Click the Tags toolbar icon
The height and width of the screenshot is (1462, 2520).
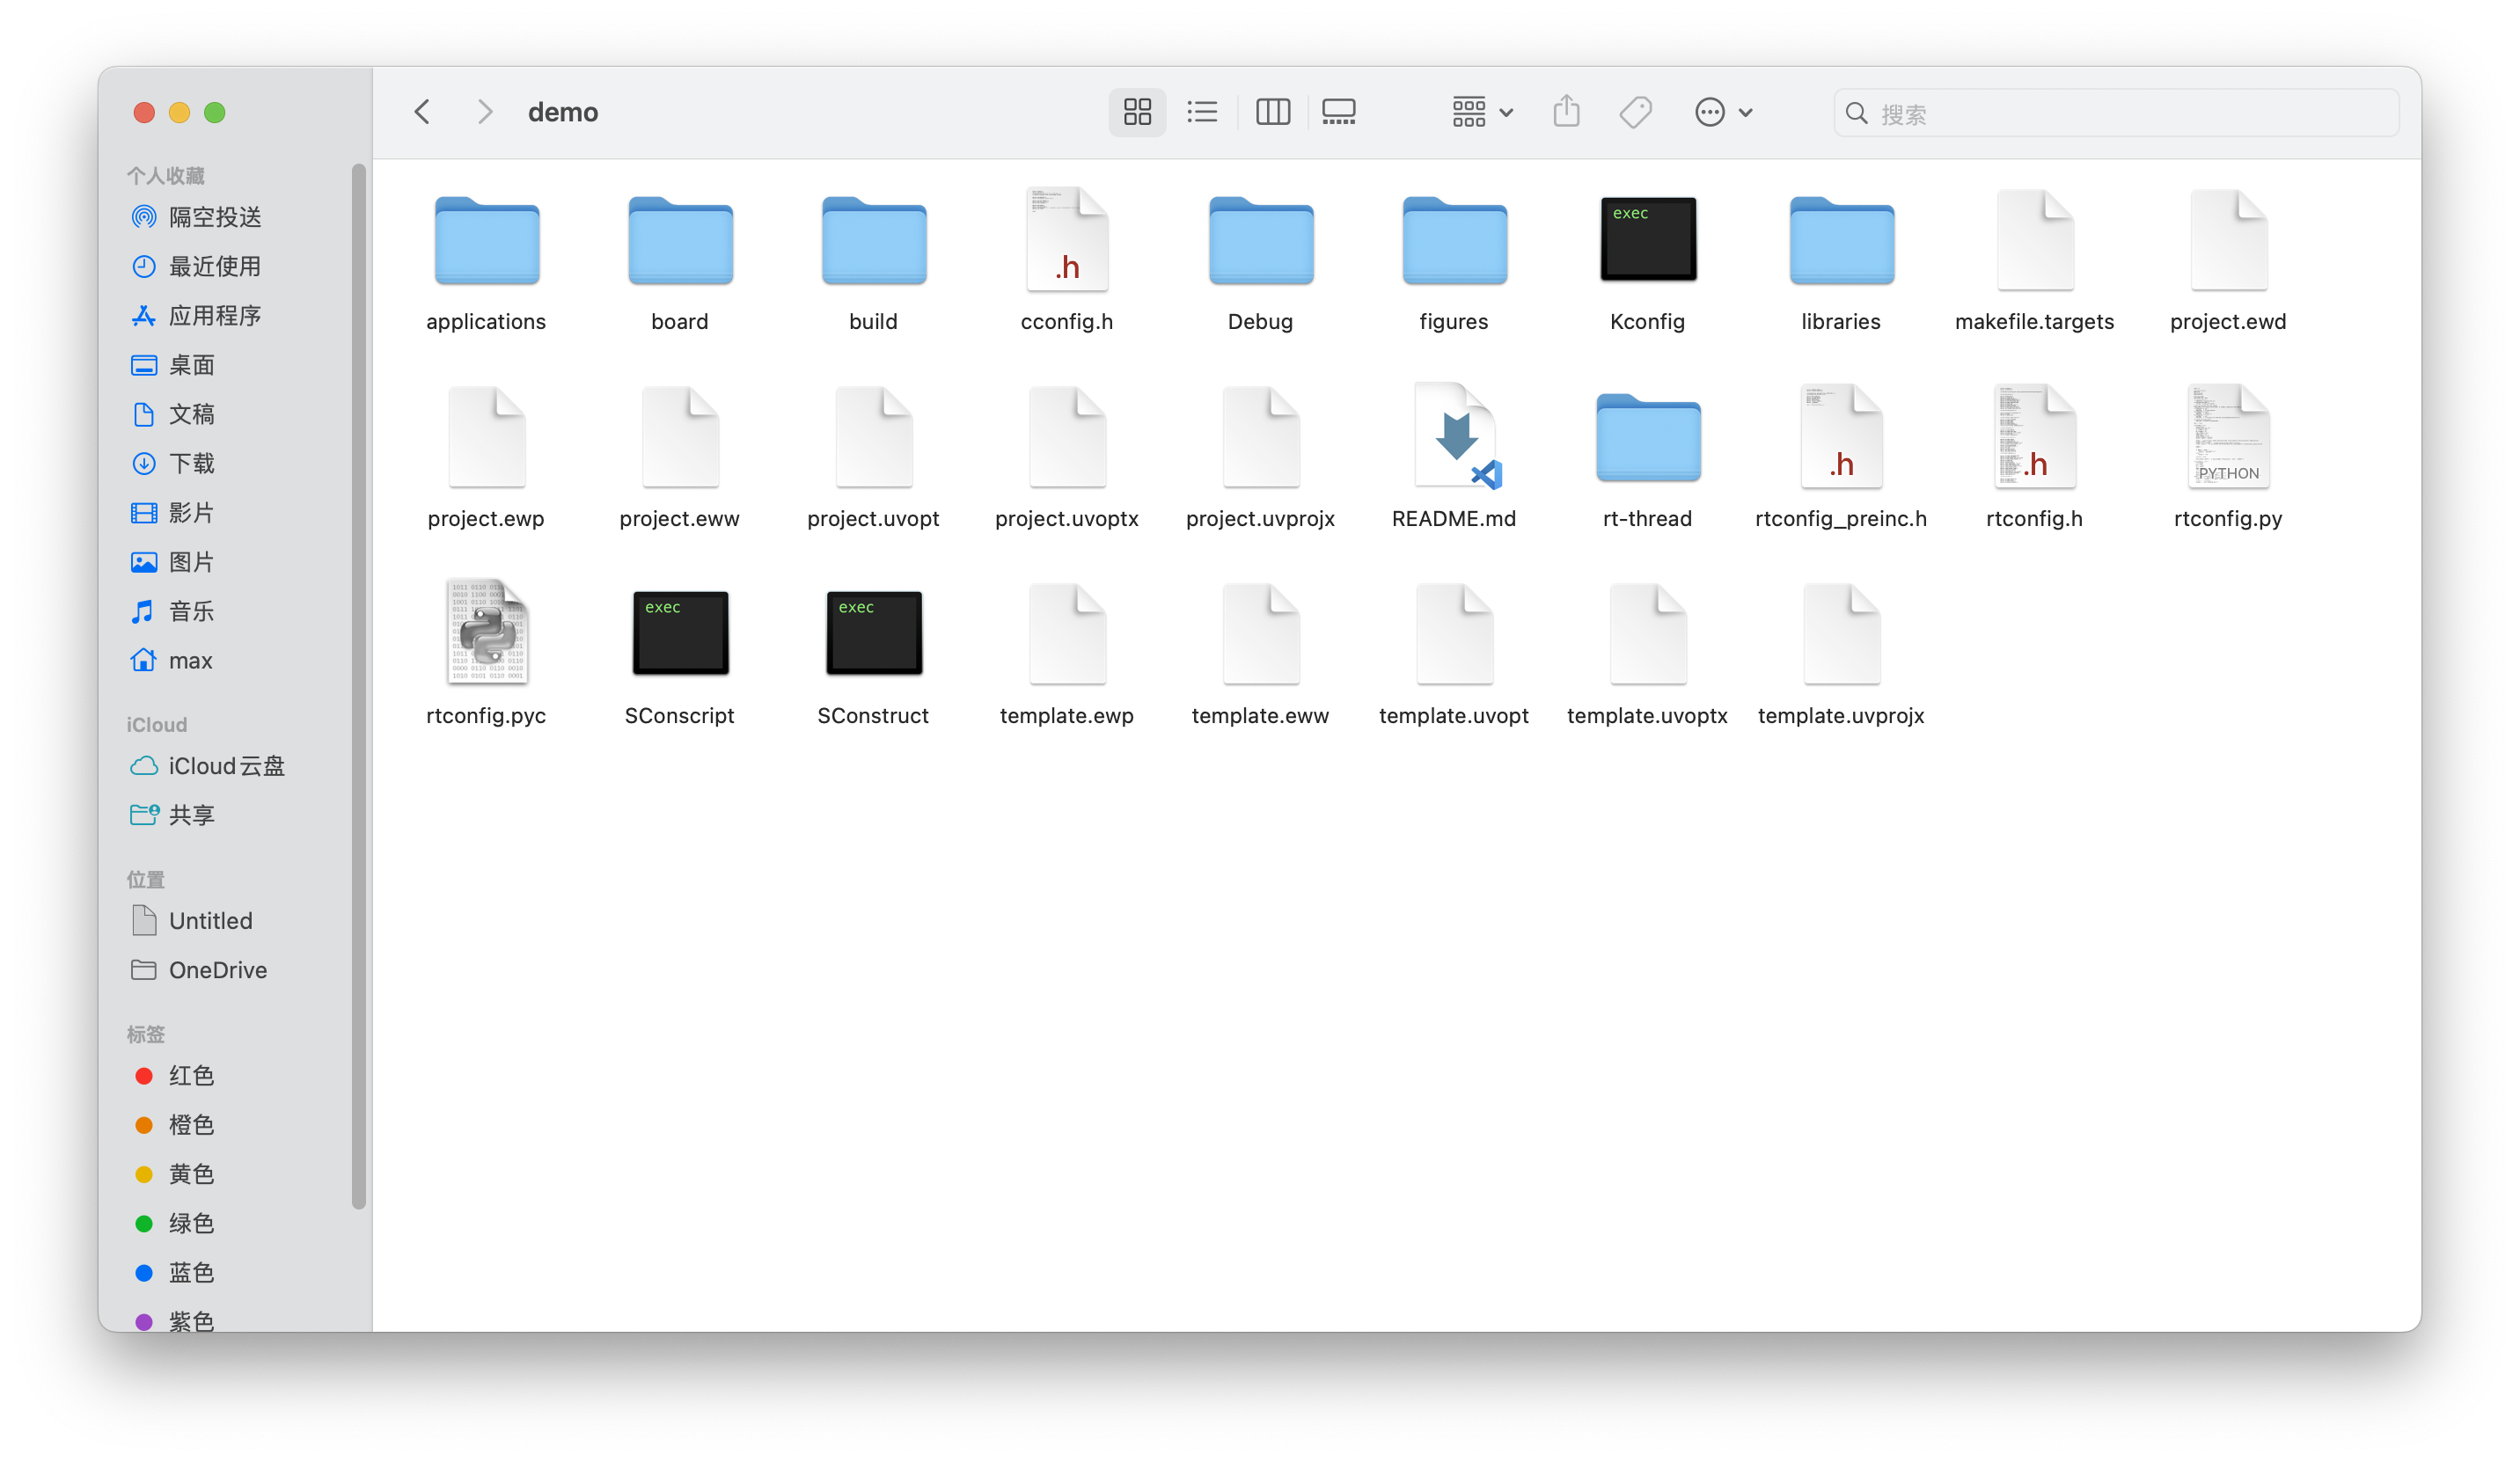click(x=1635, y=112)
